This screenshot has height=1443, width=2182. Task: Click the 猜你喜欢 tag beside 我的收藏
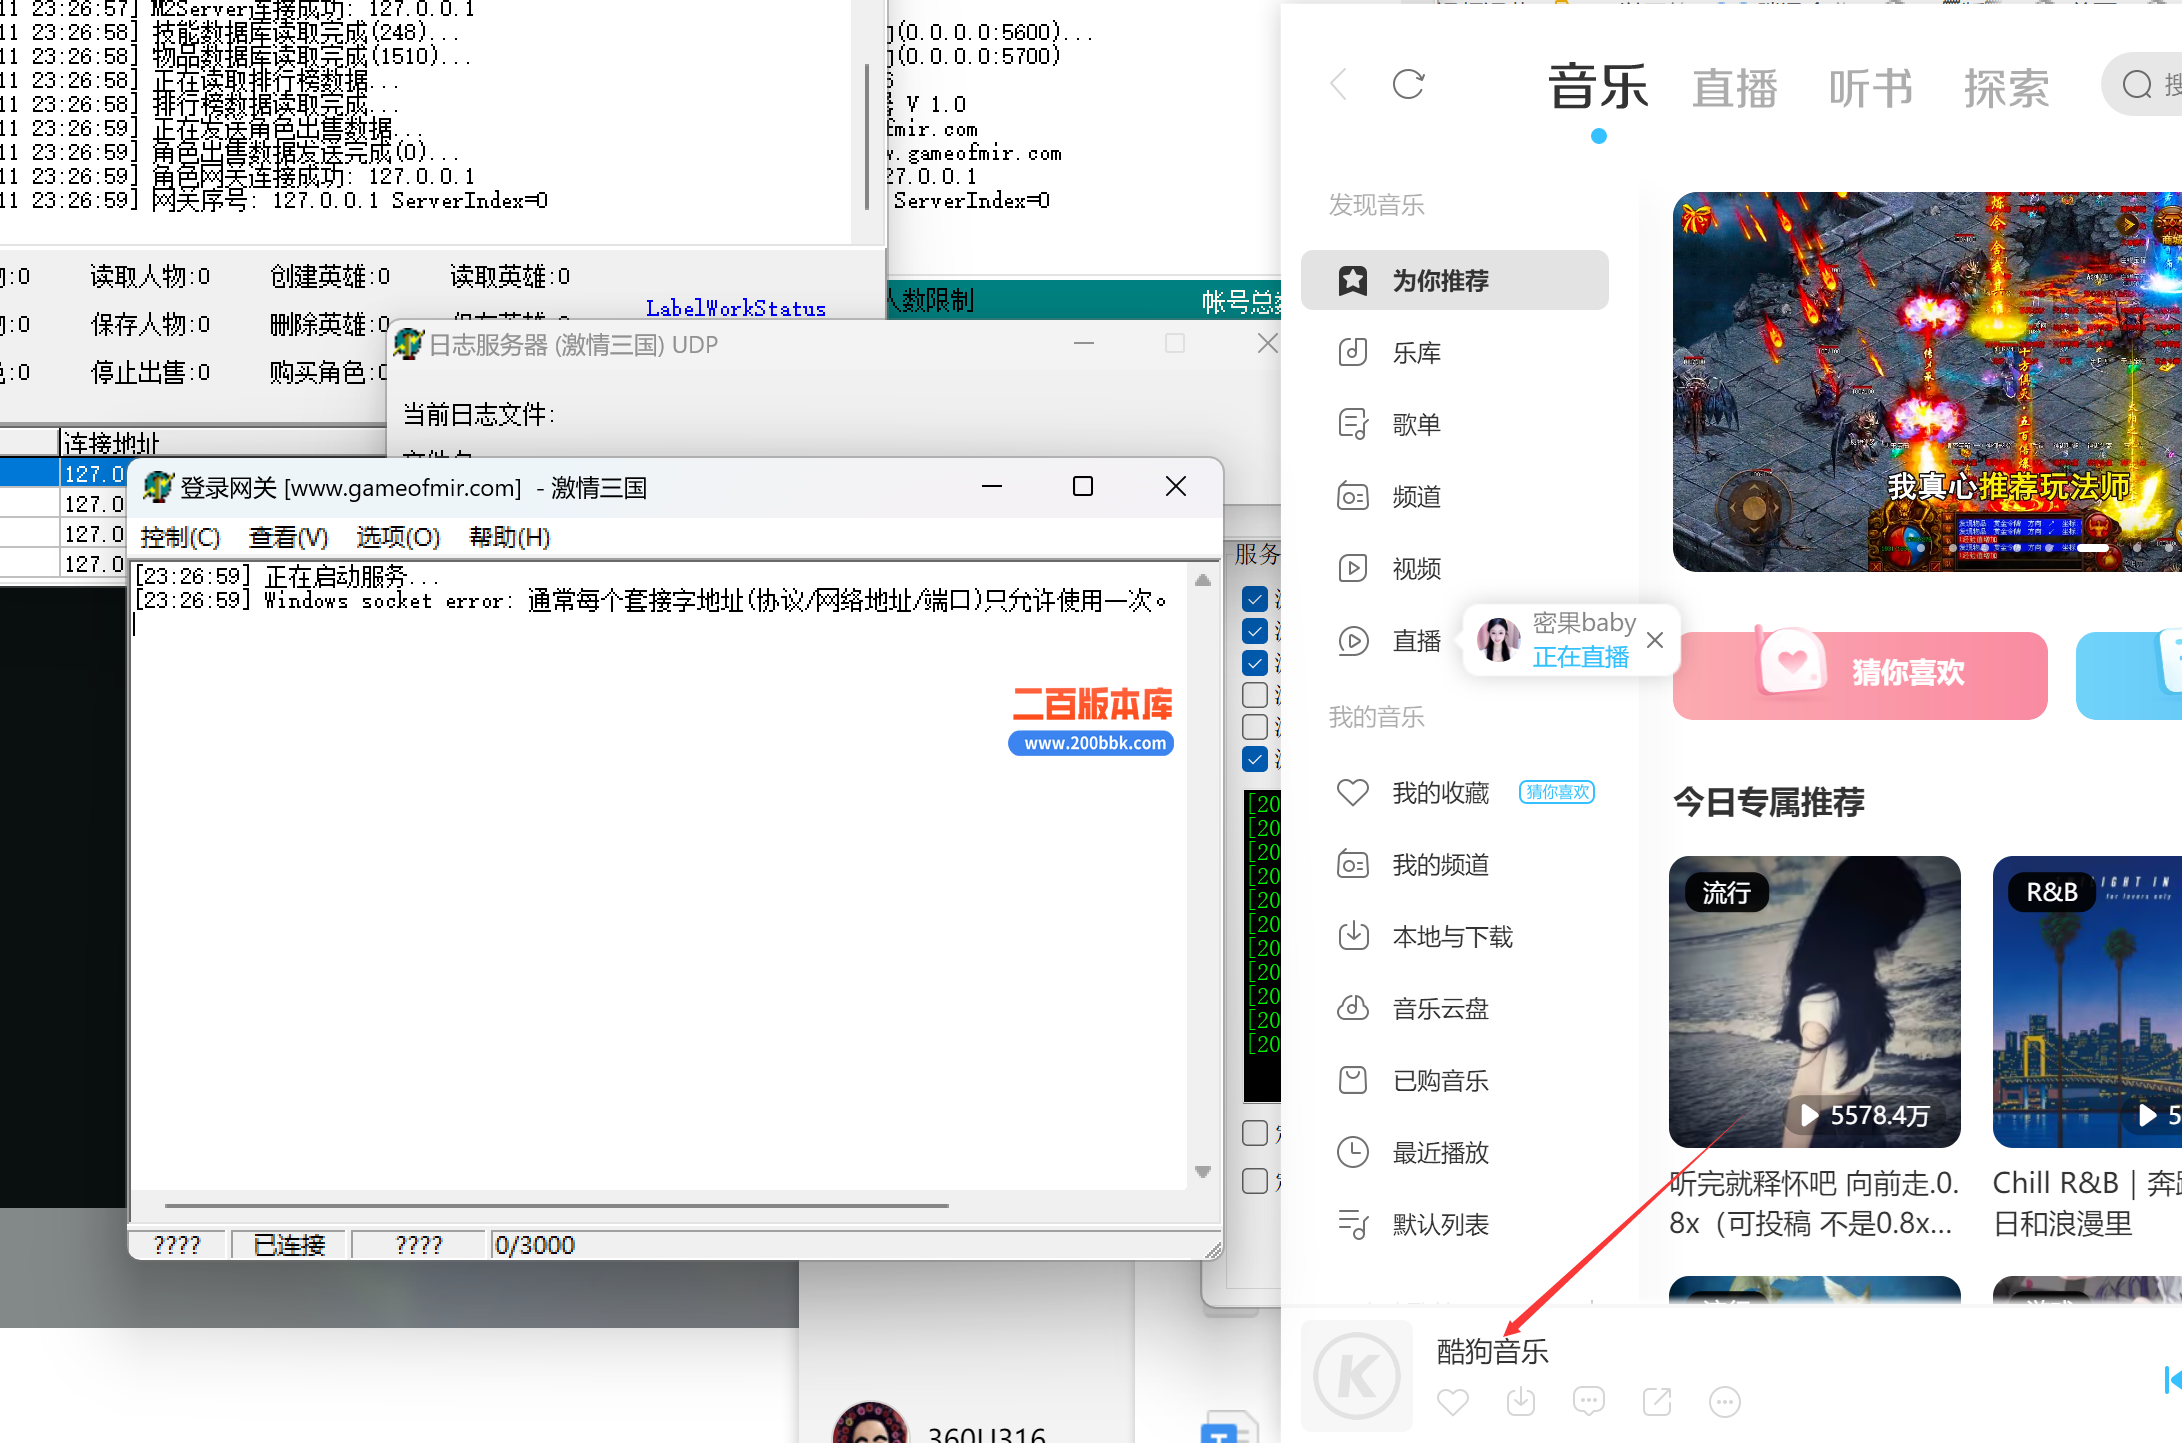(1557, 792)
